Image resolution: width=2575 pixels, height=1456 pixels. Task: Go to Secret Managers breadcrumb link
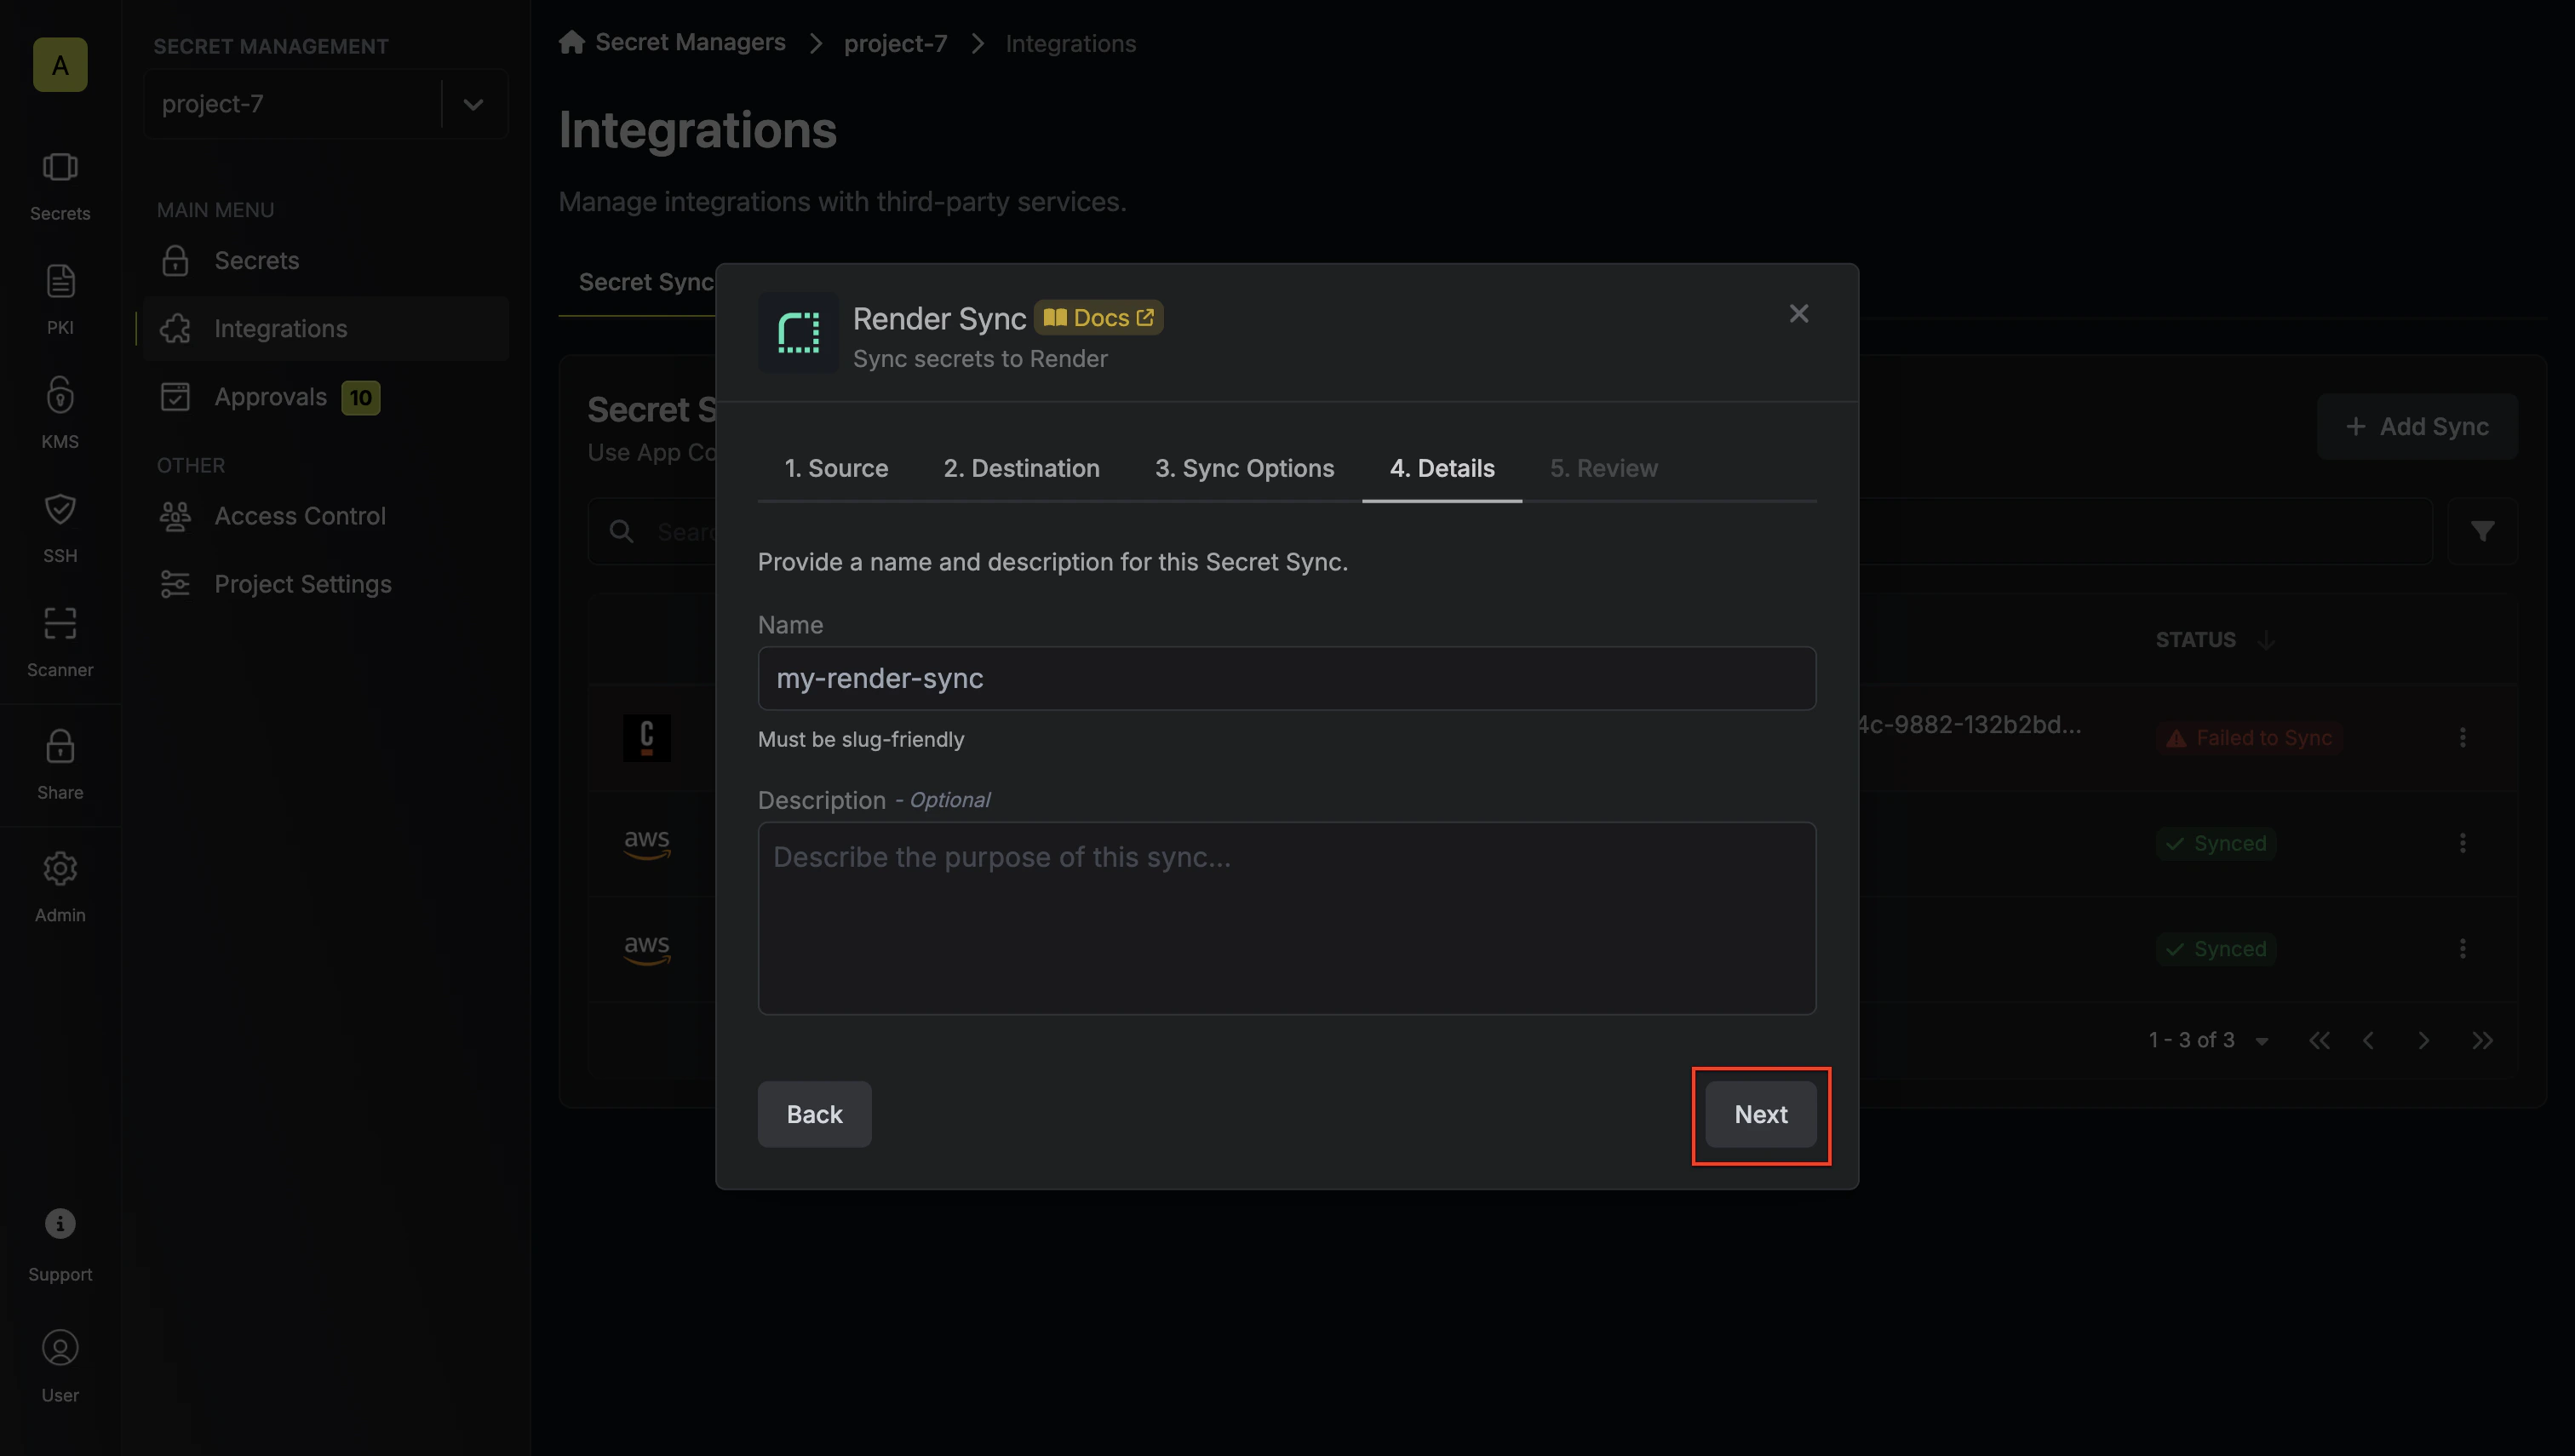690,42
